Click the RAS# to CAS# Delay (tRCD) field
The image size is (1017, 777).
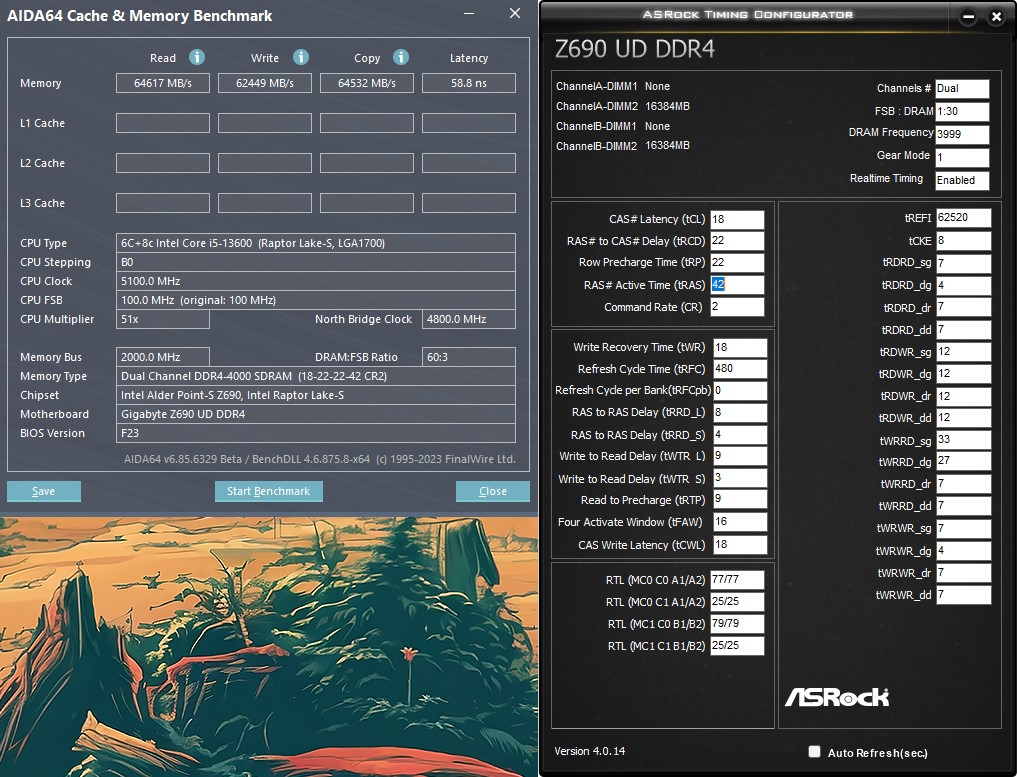coord(737,241)
